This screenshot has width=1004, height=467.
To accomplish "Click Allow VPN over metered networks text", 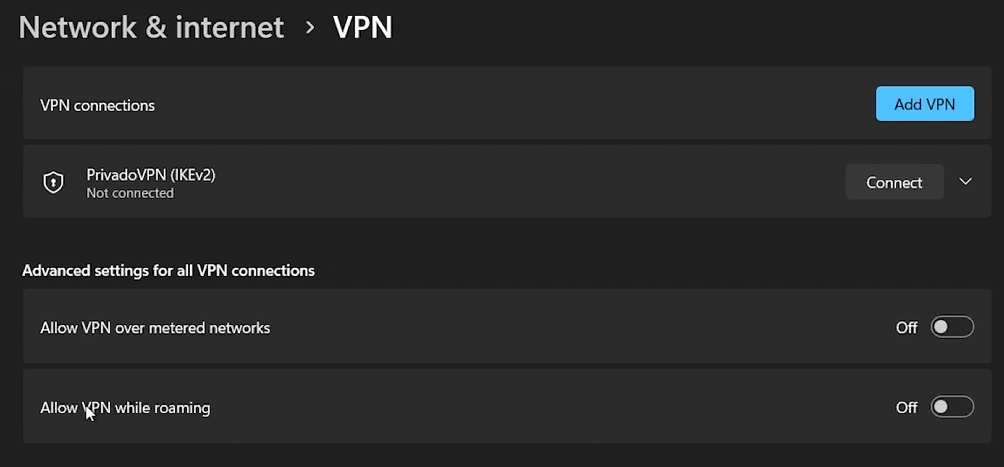I will tap(155, 327).
